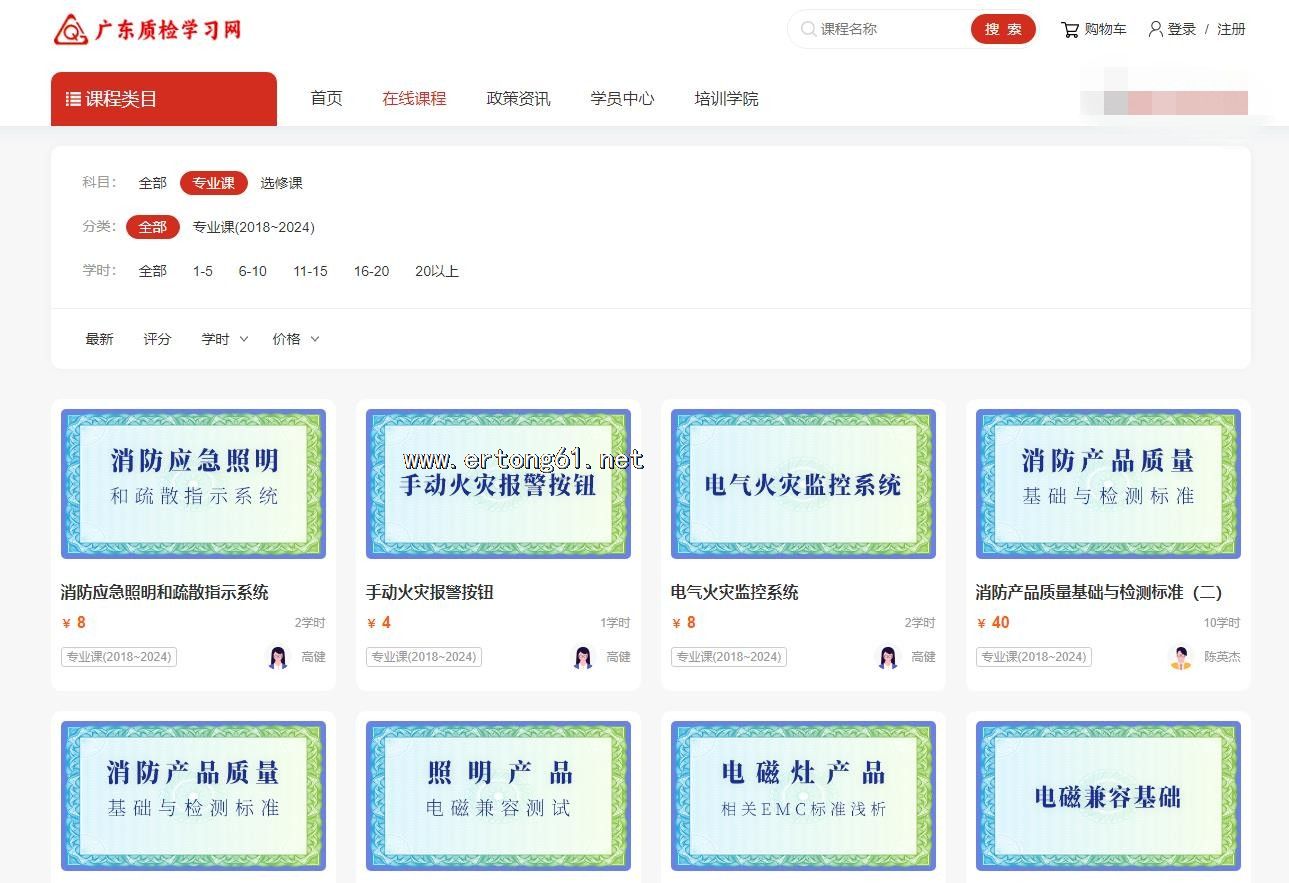Click 高健 avatar on 手动火灾报警按钮 card

583,657
